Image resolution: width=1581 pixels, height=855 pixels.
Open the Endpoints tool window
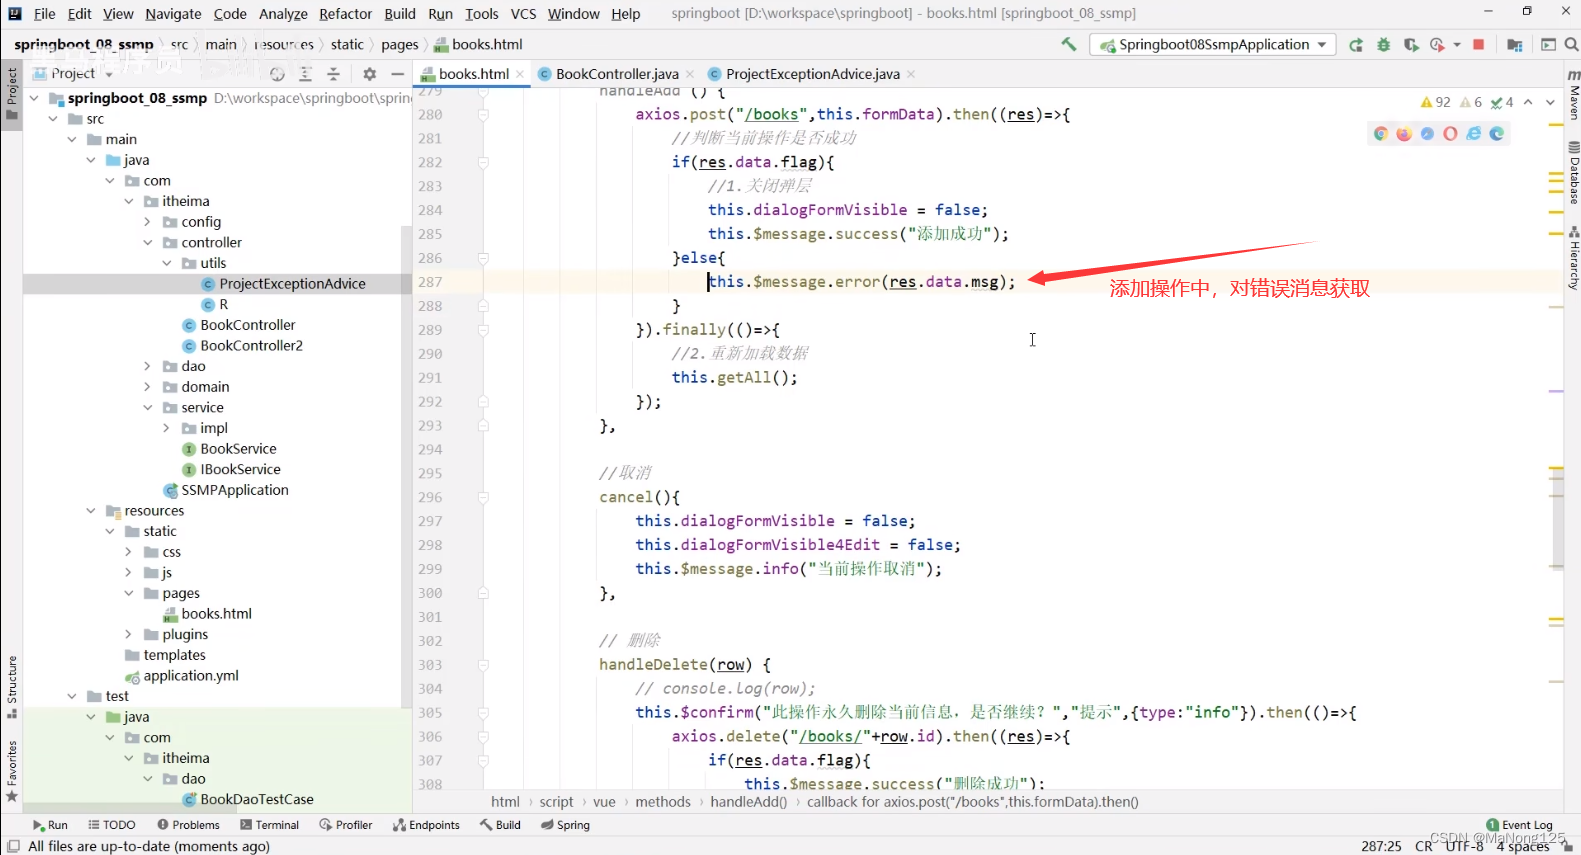pyautogui.click(x=427, y=825)
